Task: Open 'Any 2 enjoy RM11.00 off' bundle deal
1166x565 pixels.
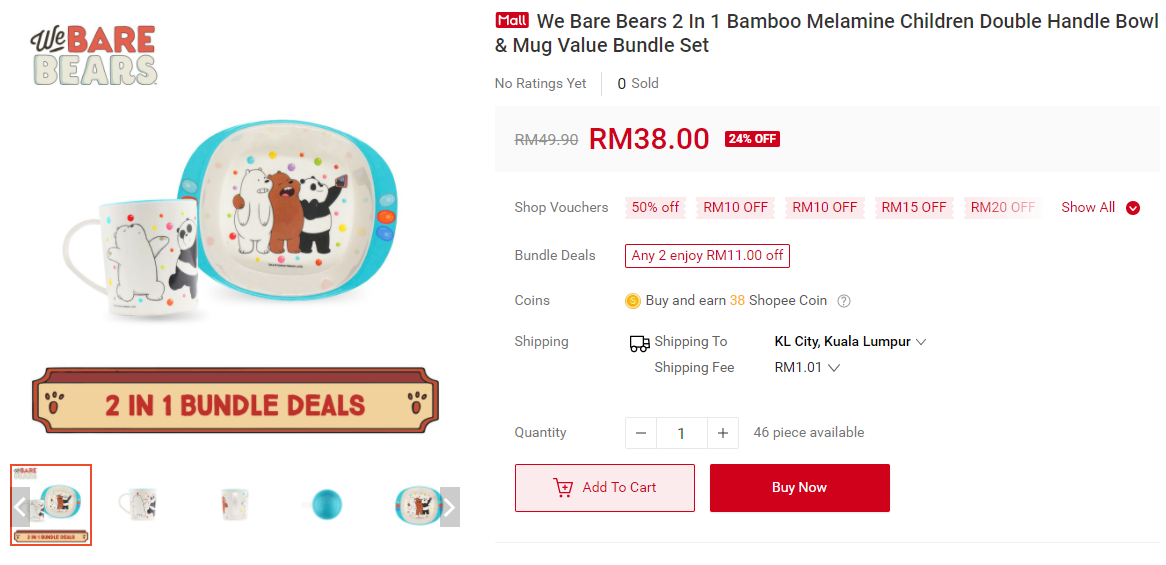Action: point(707,256)
